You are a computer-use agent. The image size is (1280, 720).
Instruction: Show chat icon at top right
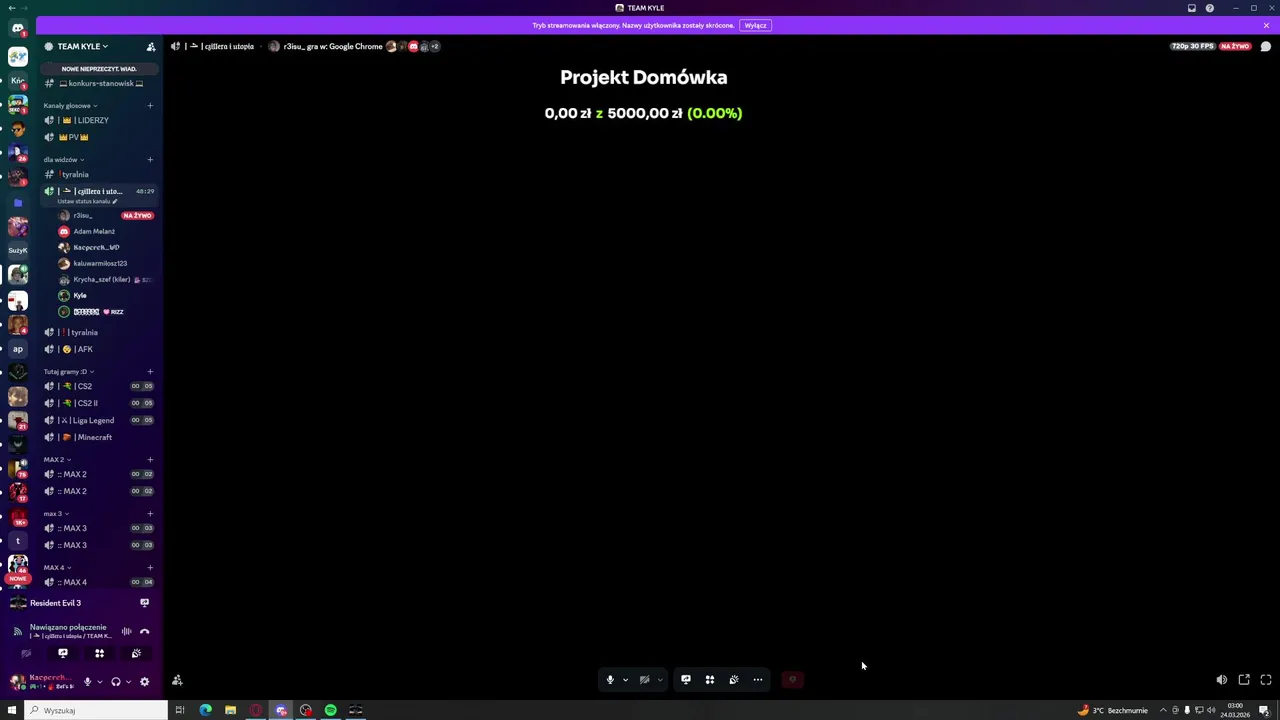(x=1266, y=46)
